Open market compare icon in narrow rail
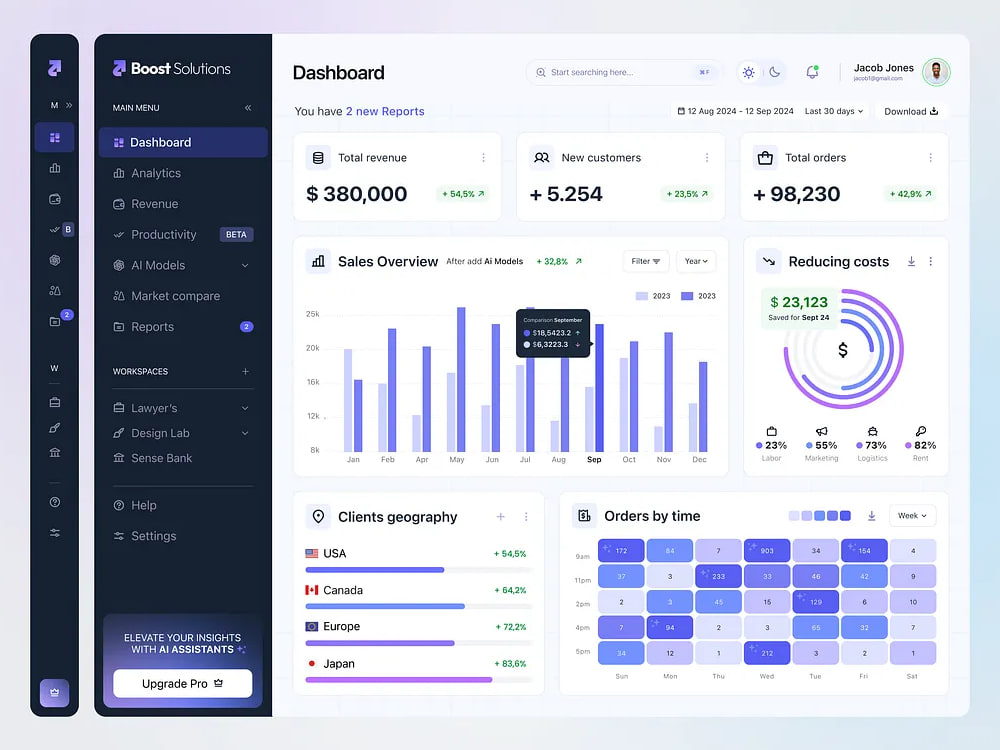Screen dimensions: 1000x750 pyautogui.click(x=55, y=291)
